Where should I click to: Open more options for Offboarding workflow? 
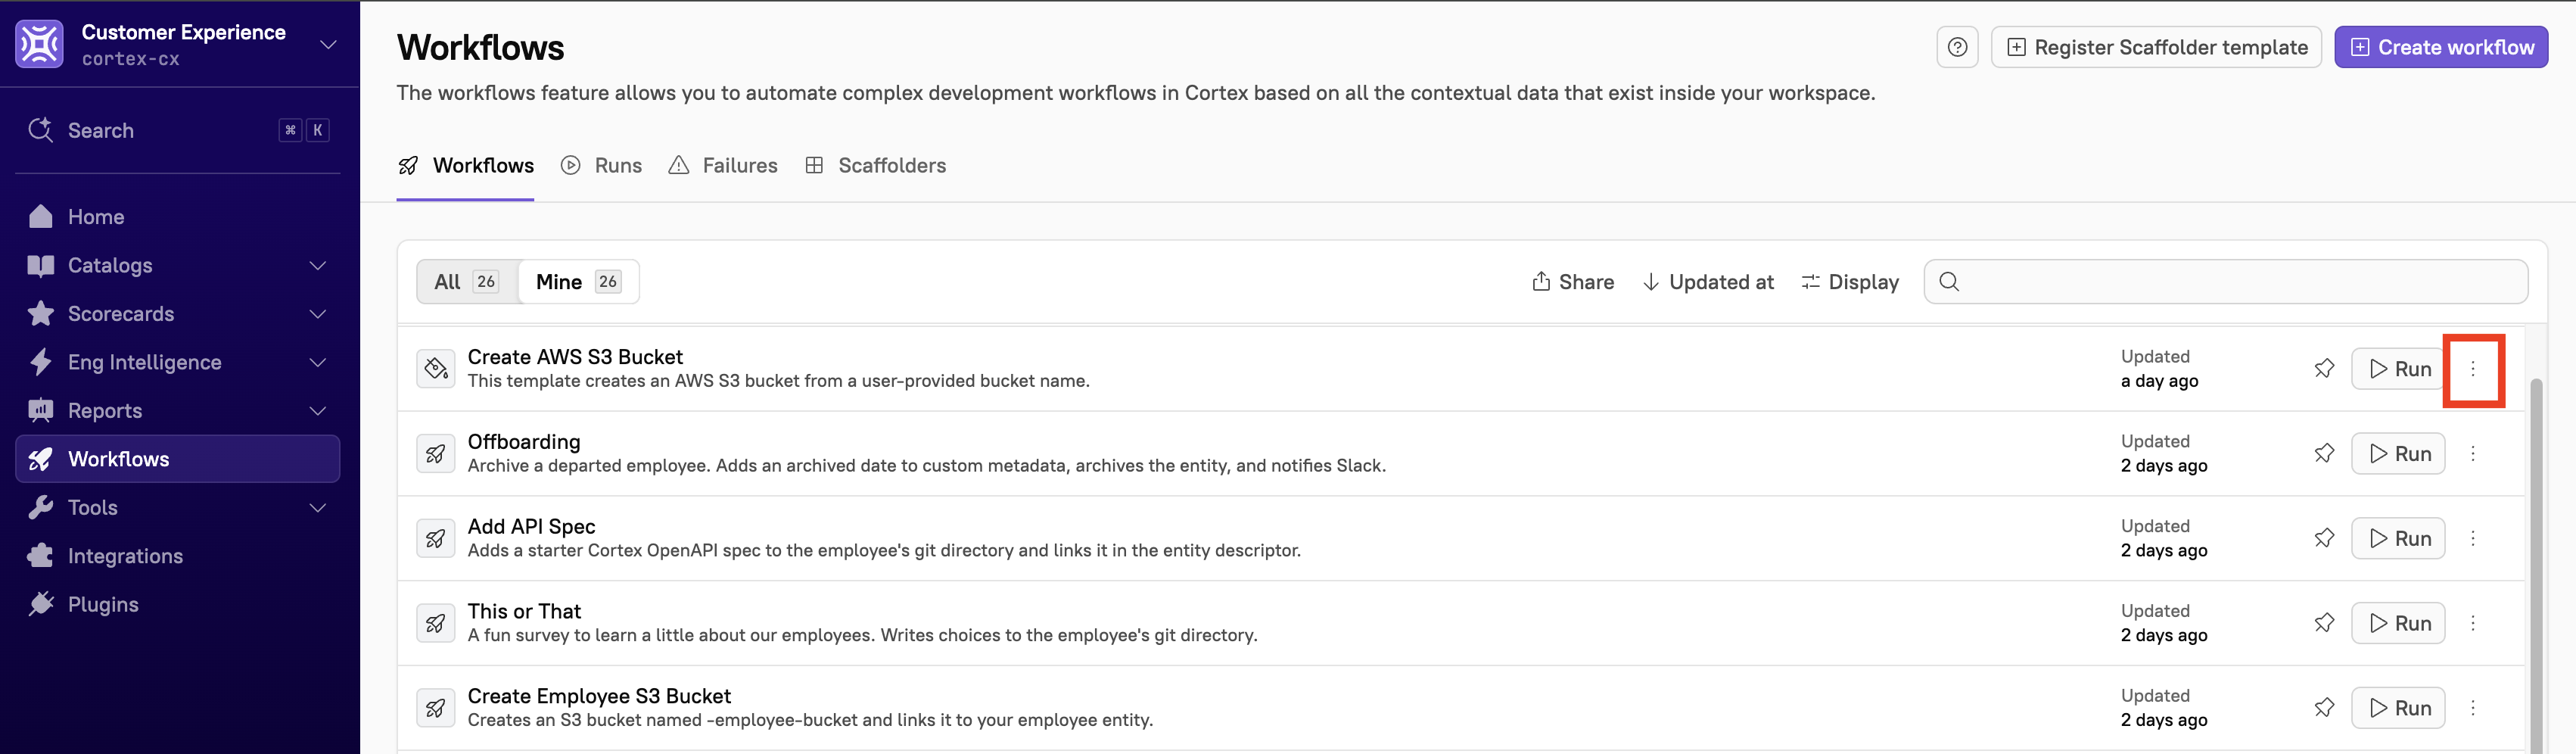pos(2473,454)
